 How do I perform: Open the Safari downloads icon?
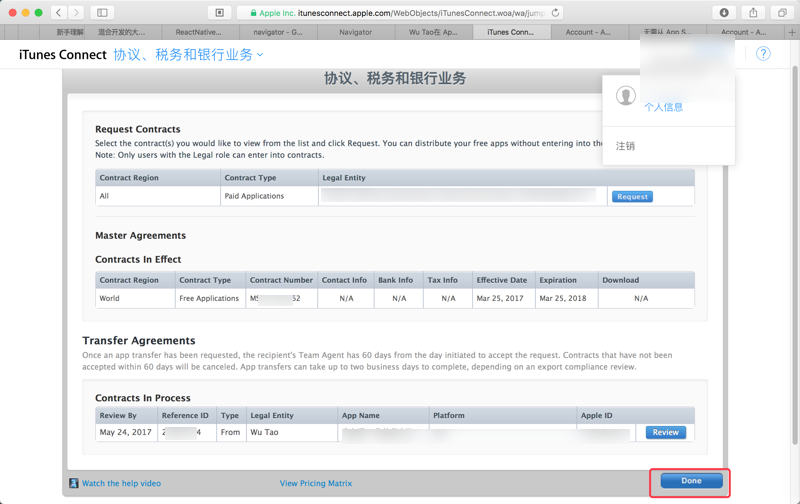pyautogui.click(x=723, y=13)
